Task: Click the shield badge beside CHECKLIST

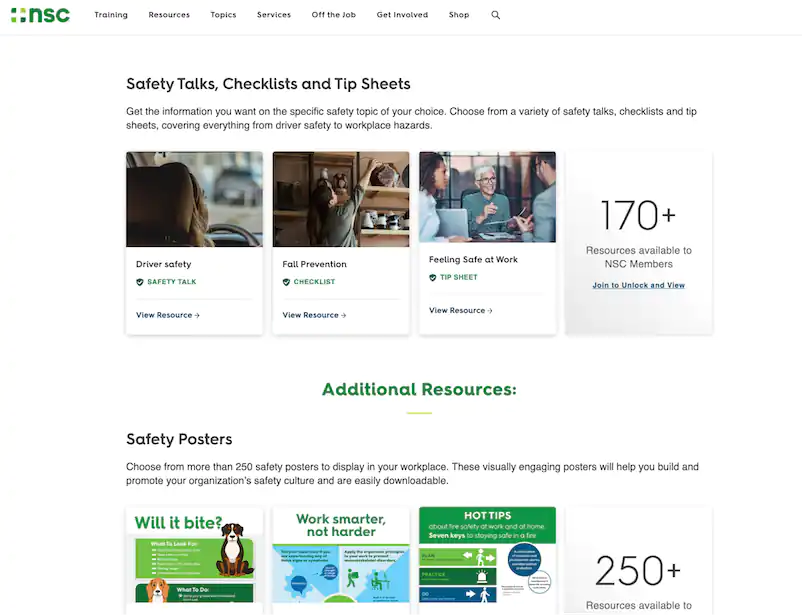Action: click(x=287, y=282)
